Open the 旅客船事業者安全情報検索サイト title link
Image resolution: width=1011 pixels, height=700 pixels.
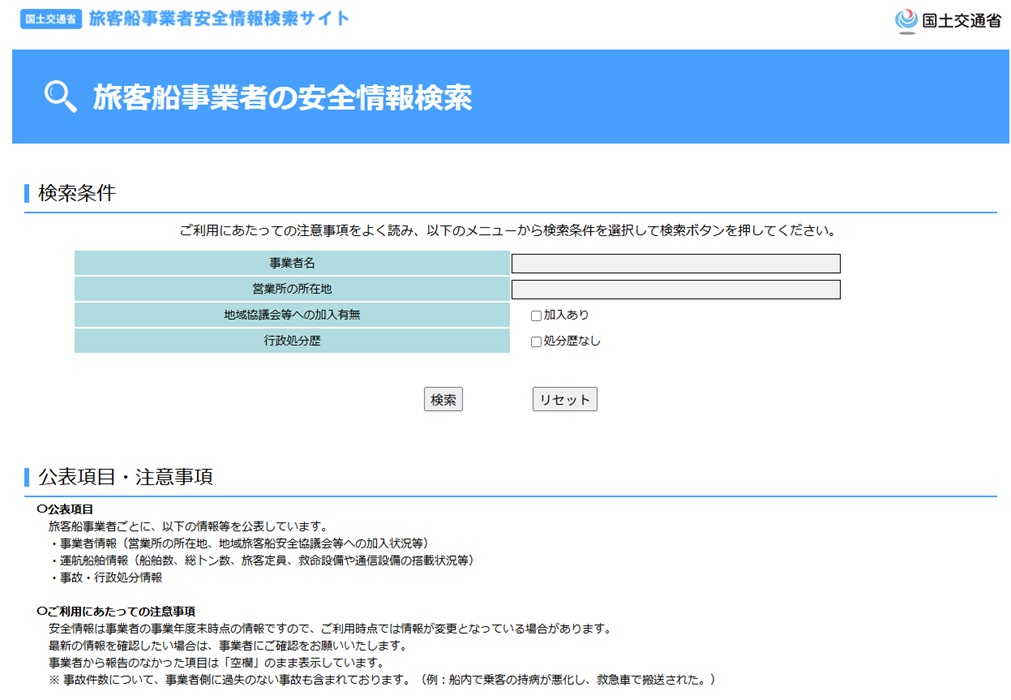click(x=219, y=18)
